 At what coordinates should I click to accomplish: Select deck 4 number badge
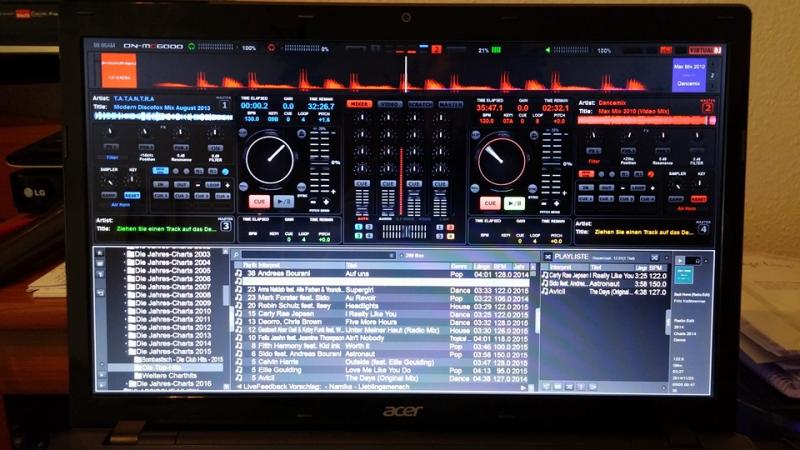[x=703, y=229]
